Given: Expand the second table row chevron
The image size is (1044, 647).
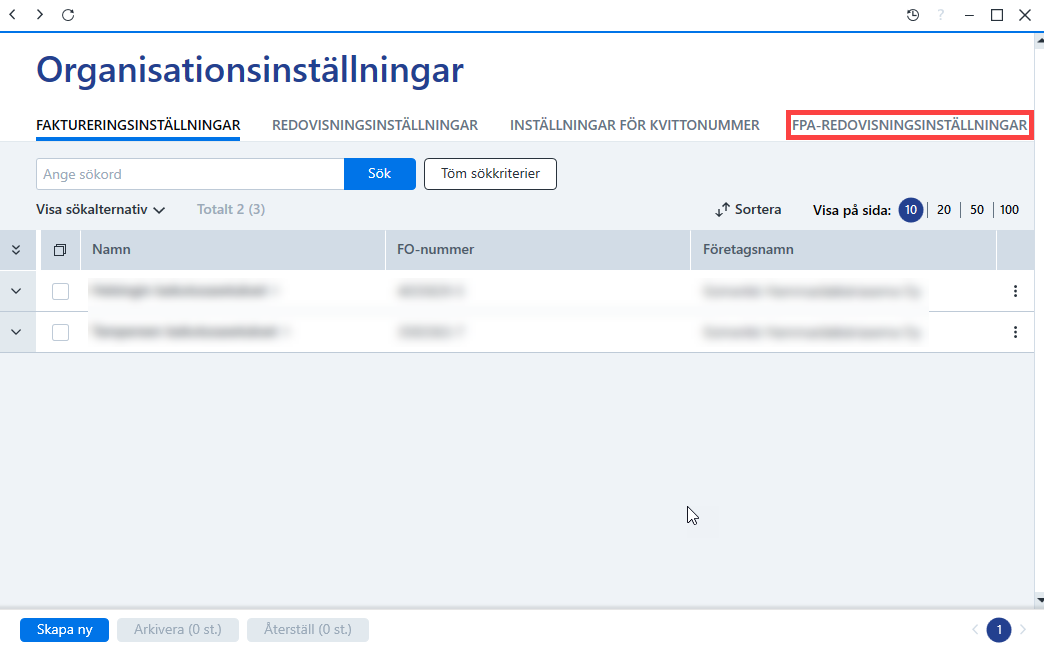Looking at the screenshot, I should pyautogui.click(x=16, y=332).
